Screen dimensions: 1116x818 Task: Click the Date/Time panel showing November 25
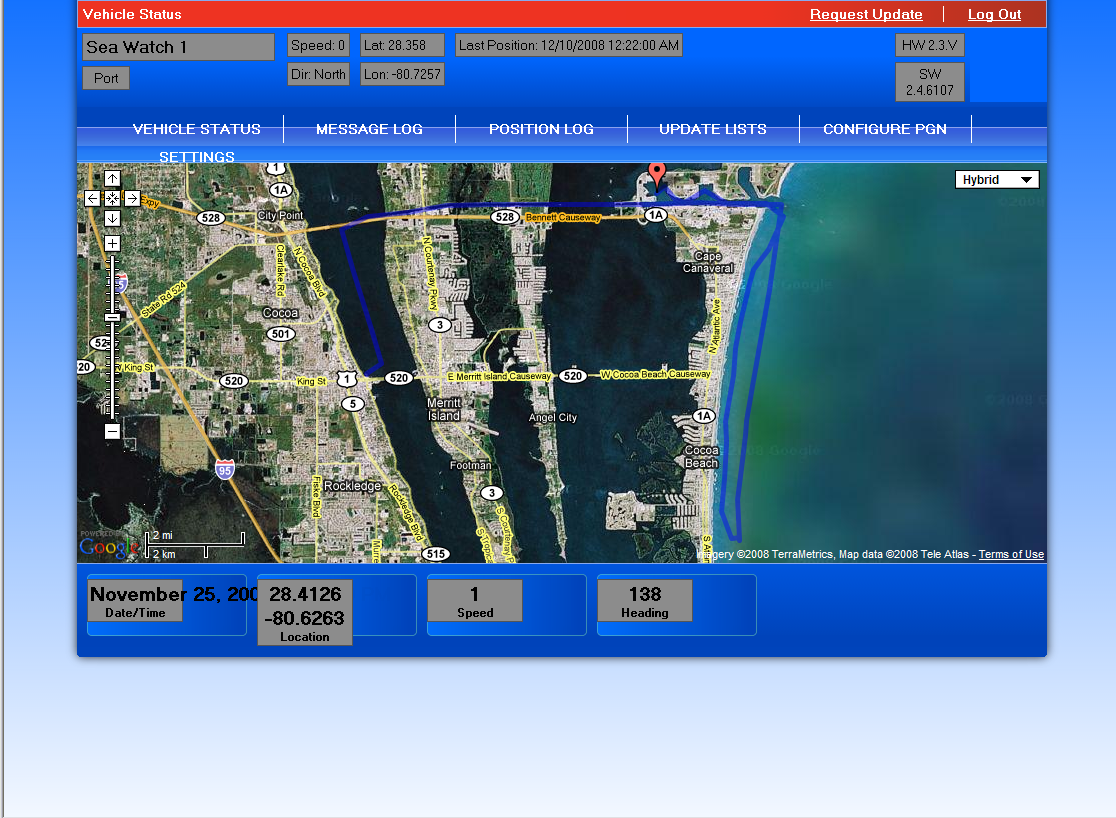click(167, 604)
